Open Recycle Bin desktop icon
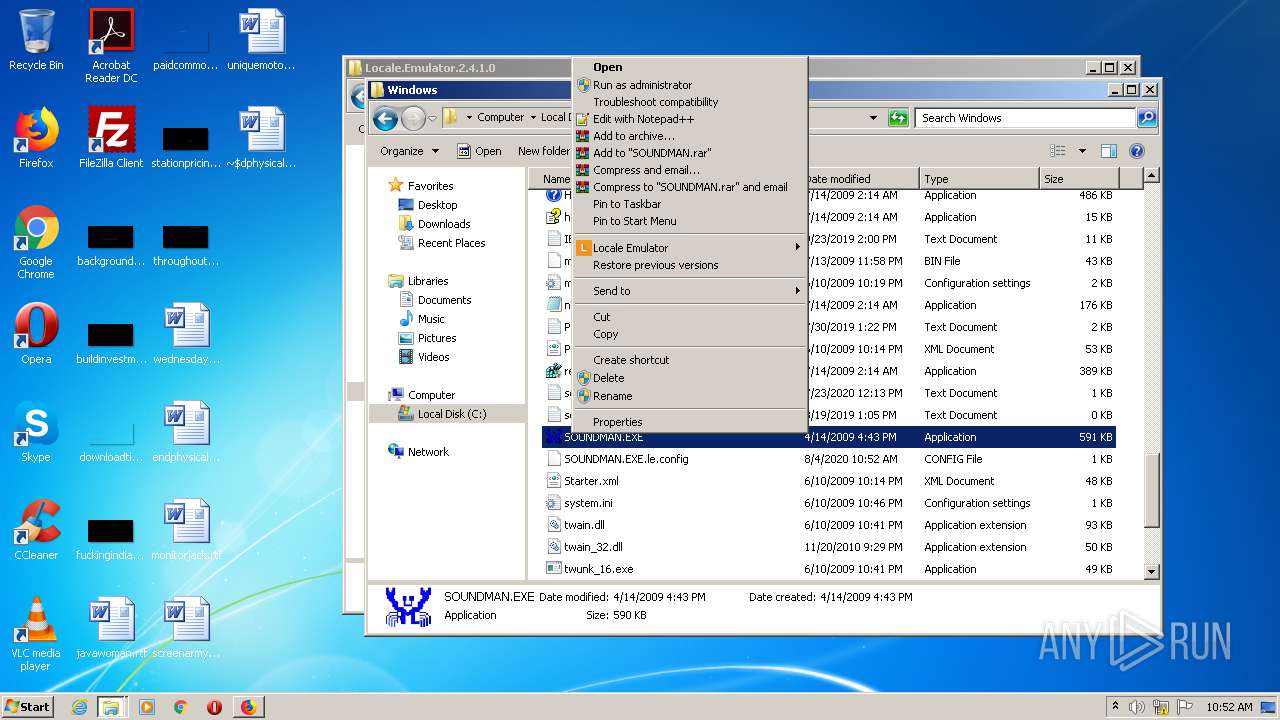1280x720 pixels. [36, 40]
